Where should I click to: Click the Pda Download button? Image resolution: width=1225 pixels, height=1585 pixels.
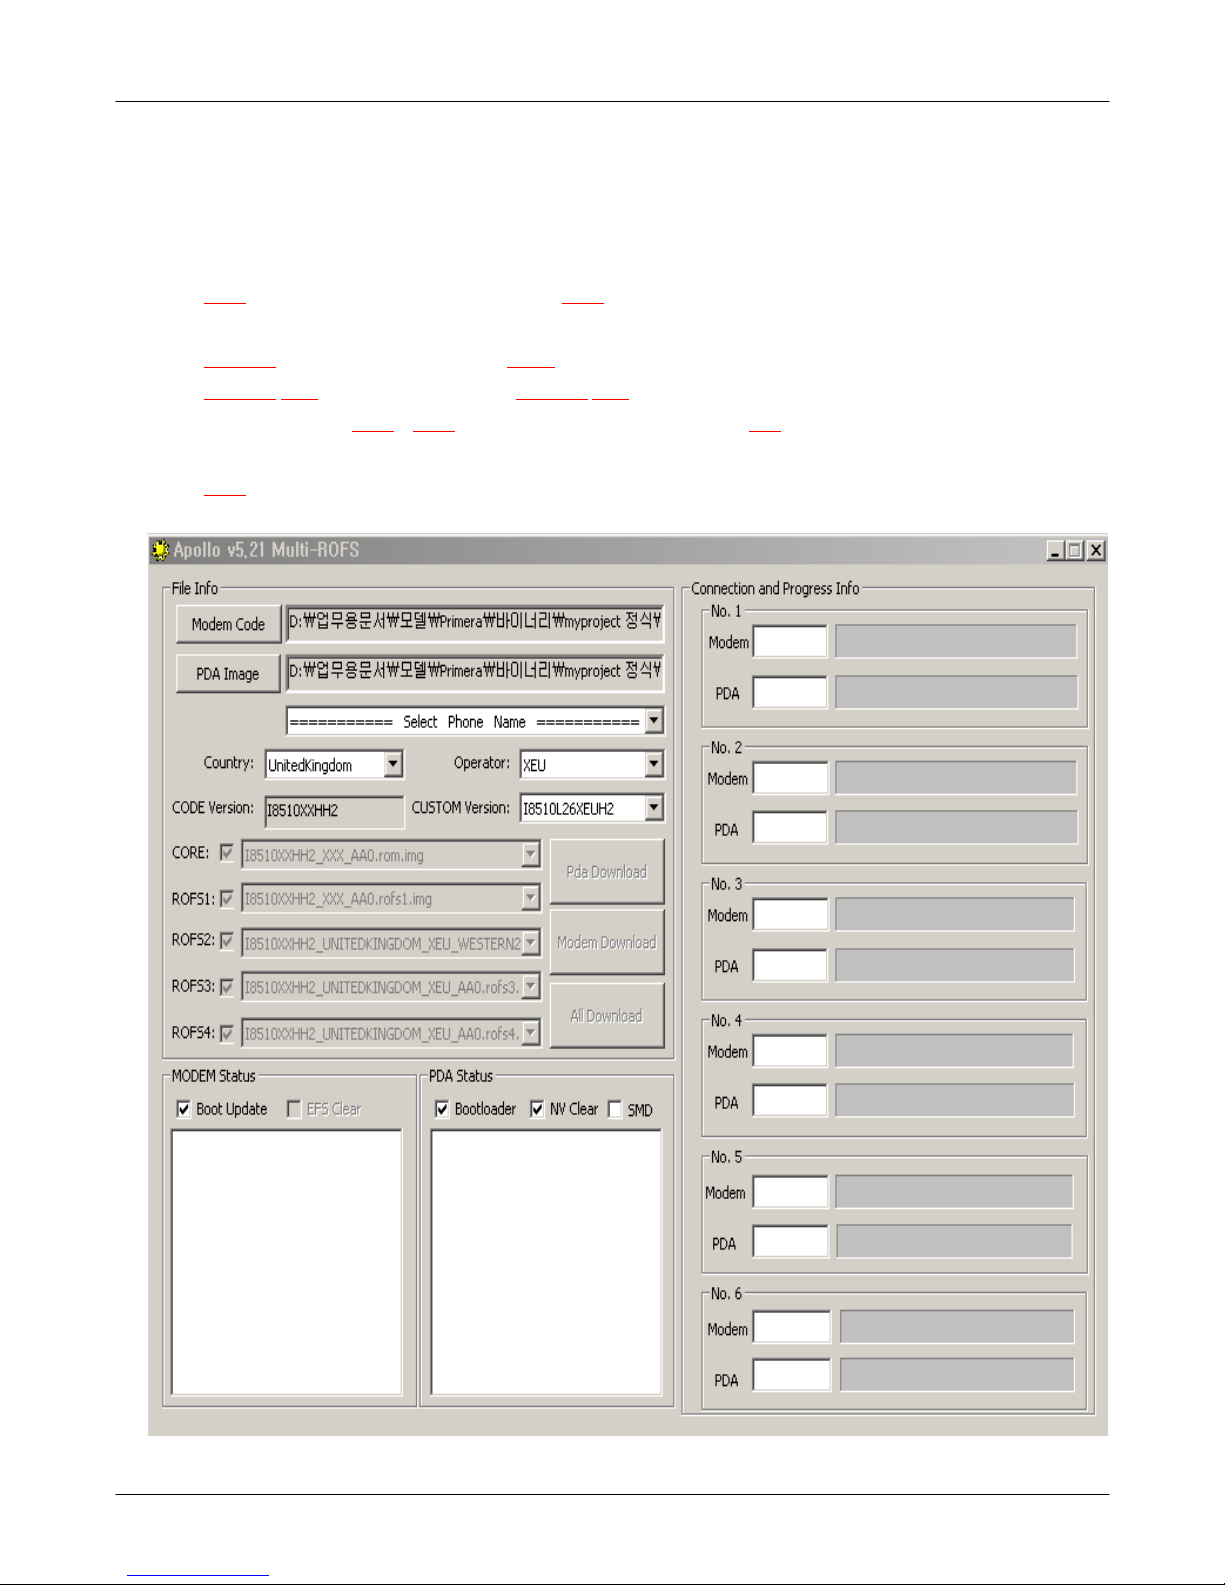[x=606, y=872]
